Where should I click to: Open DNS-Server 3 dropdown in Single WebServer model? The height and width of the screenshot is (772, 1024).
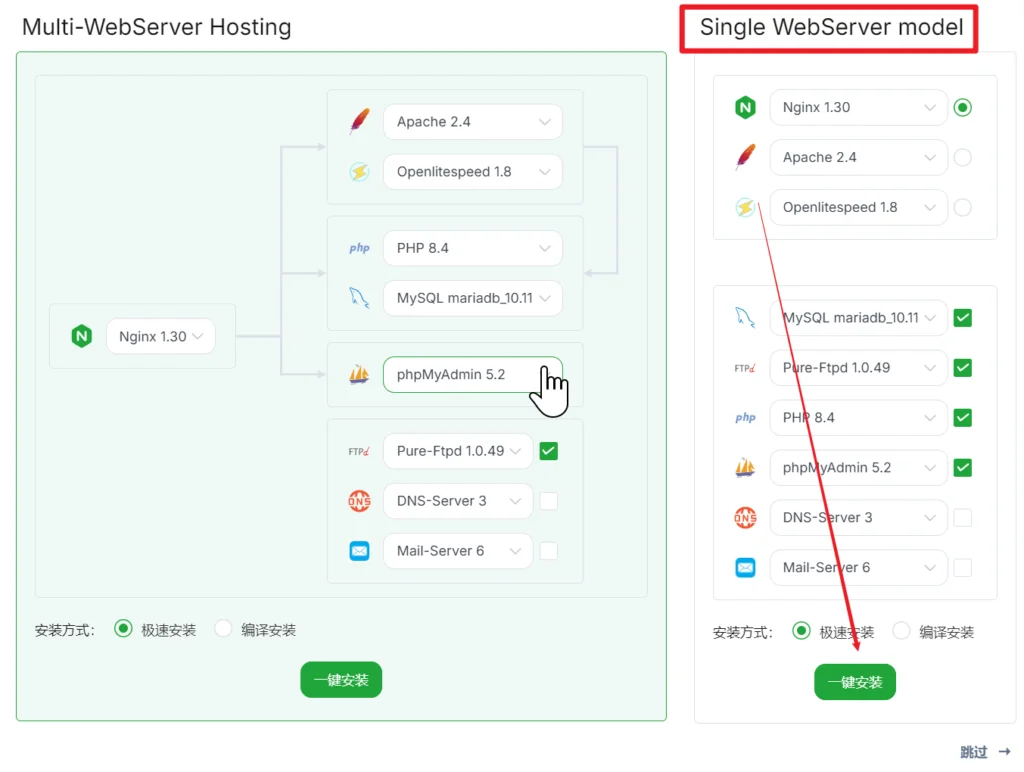tap(858, 518)
